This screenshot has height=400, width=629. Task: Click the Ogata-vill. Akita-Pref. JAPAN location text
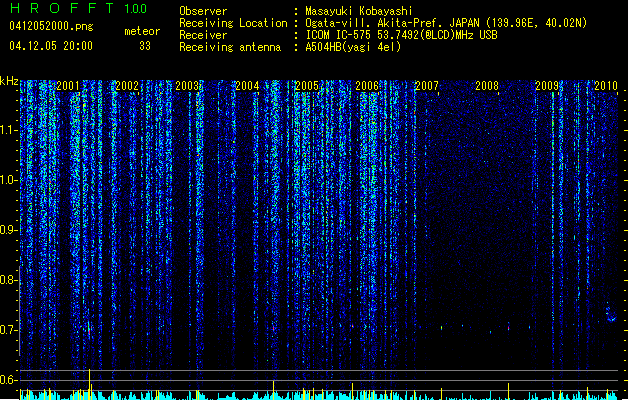[446, 23]
